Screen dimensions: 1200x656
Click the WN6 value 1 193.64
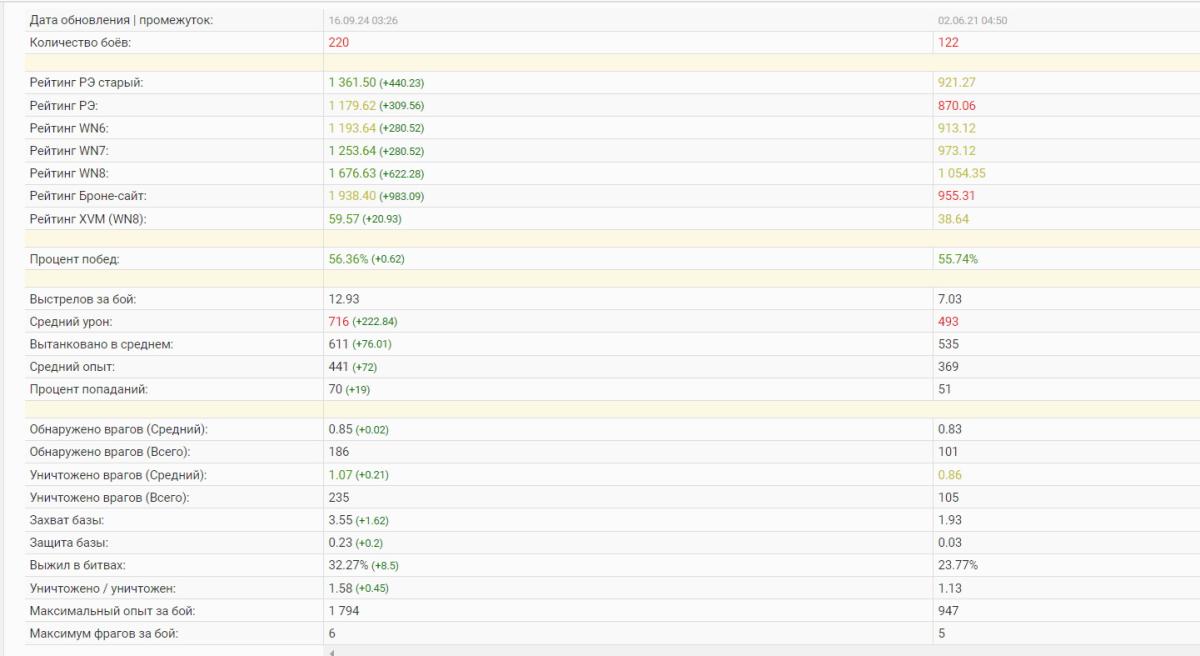coord(352,128)
